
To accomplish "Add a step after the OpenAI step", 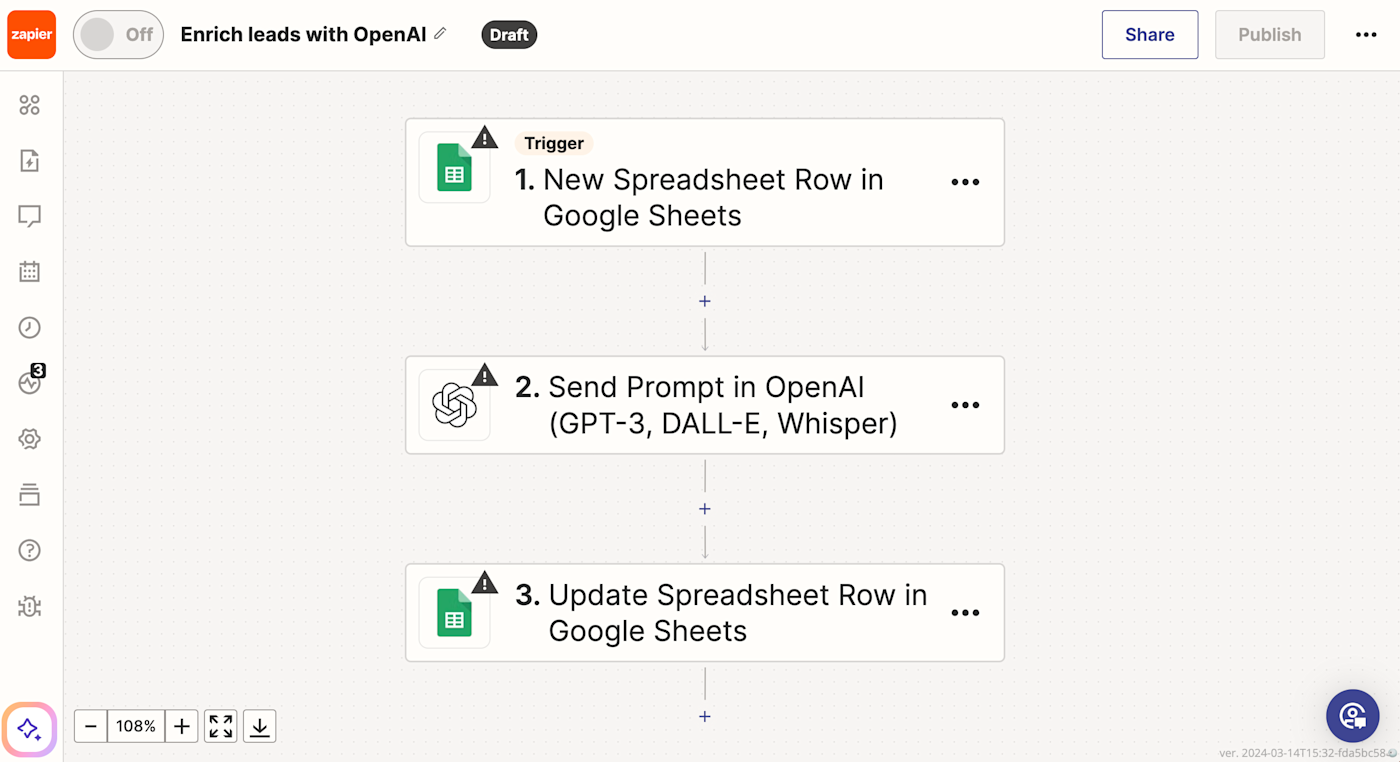I will pyautogui.click(x=705, y=509).
